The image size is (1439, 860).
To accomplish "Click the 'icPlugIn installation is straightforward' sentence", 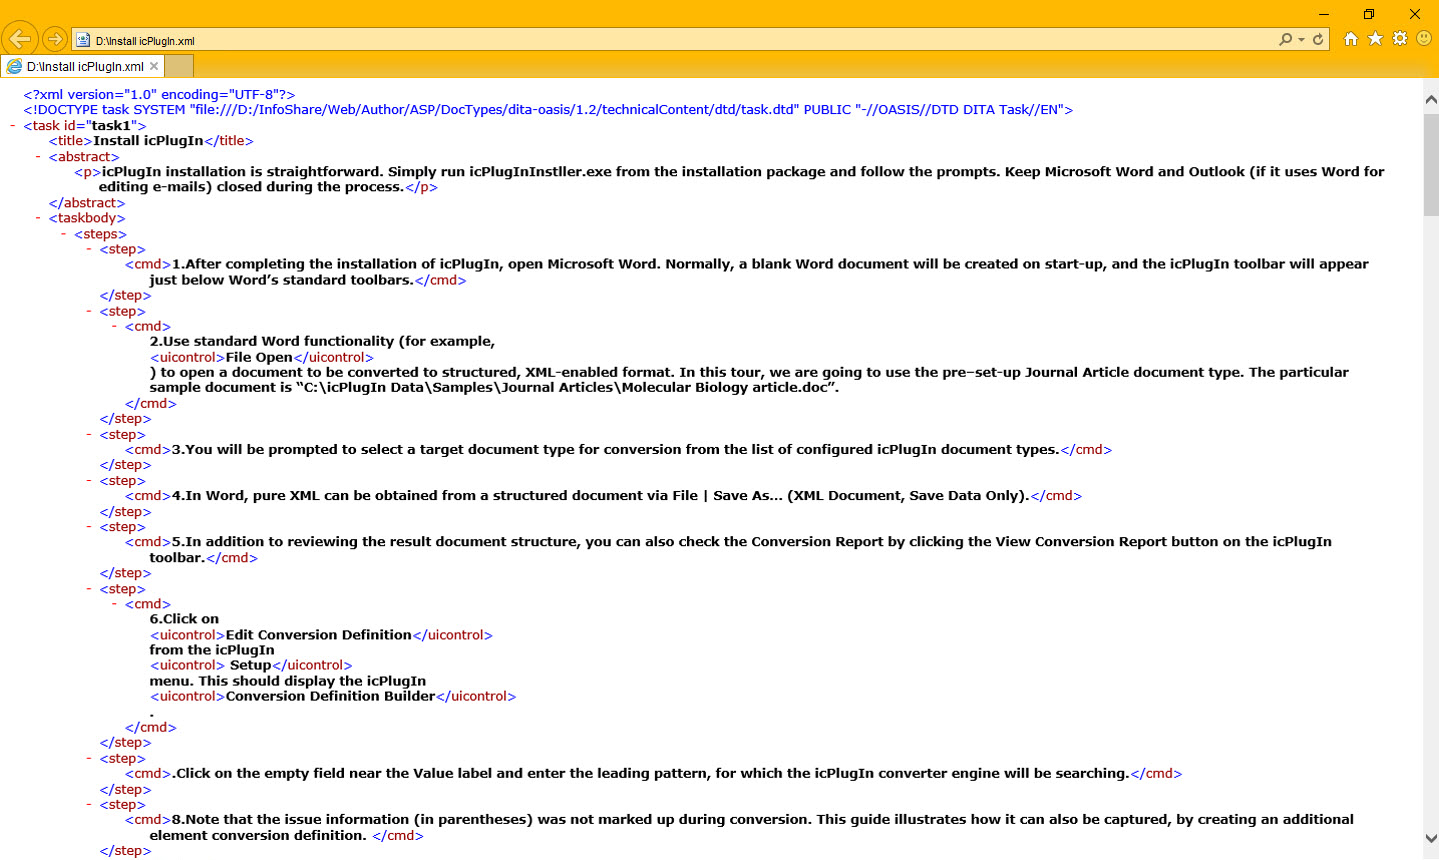I will (x=242, y=172).
